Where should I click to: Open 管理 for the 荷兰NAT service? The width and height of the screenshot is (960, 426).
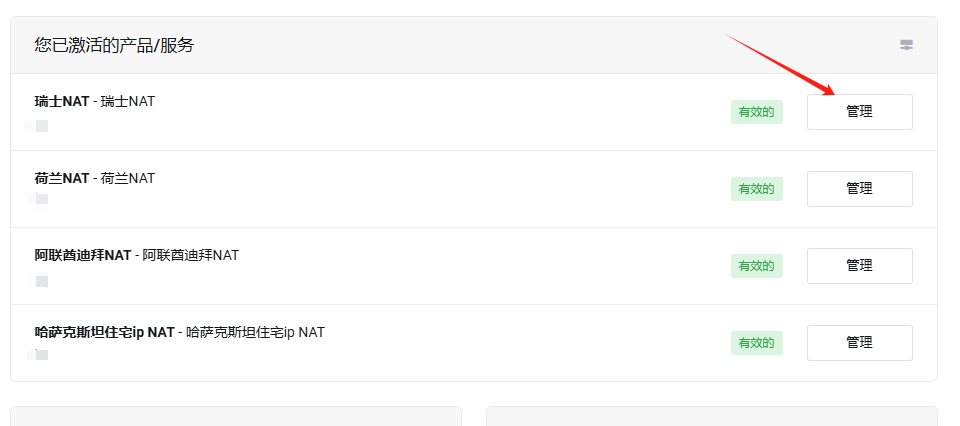(859, 189)
